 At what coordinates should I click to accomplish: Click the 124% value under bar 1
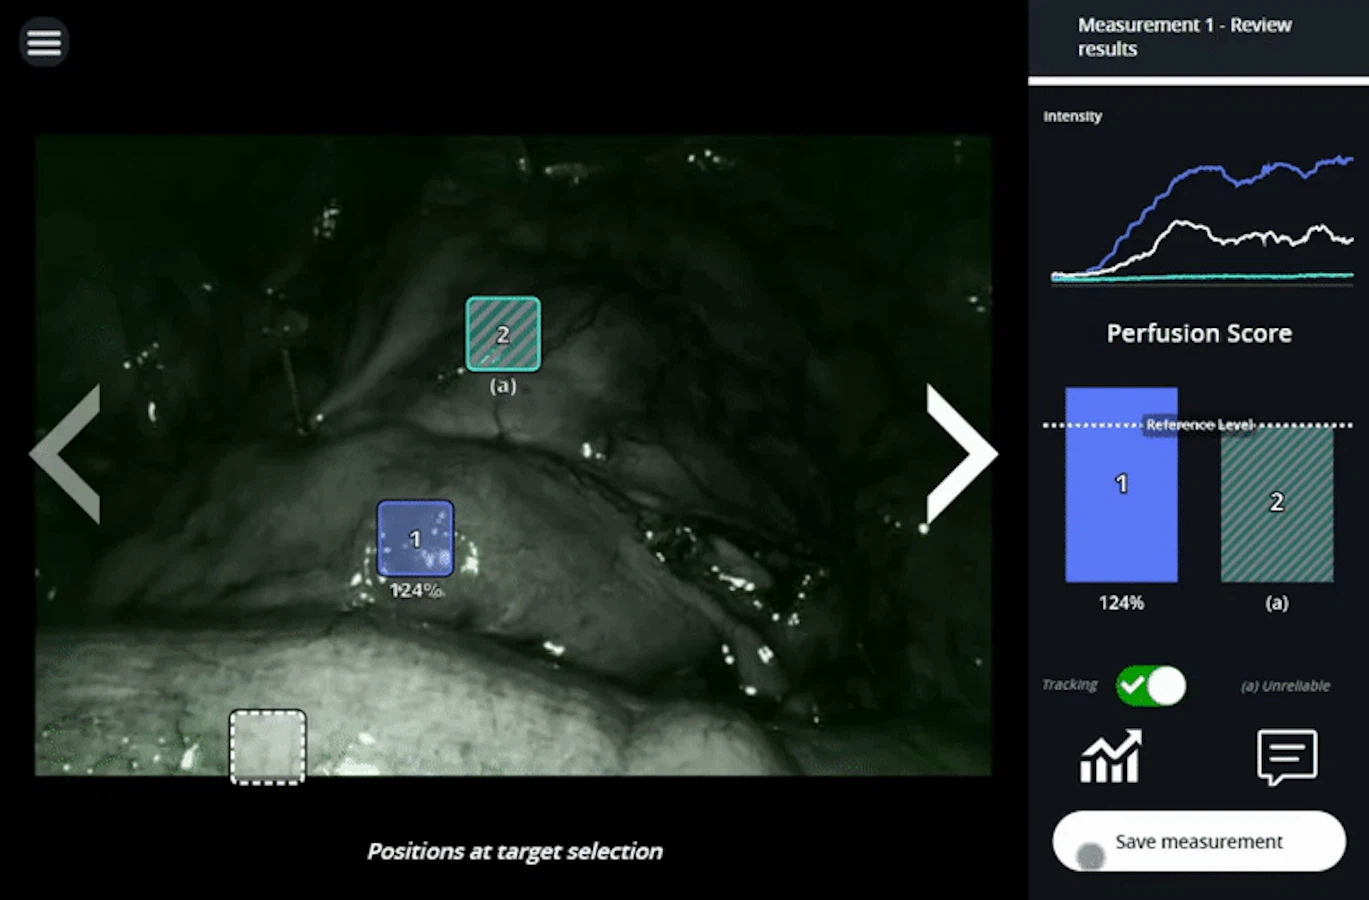pyautogui.click(x=1121, y=603)
